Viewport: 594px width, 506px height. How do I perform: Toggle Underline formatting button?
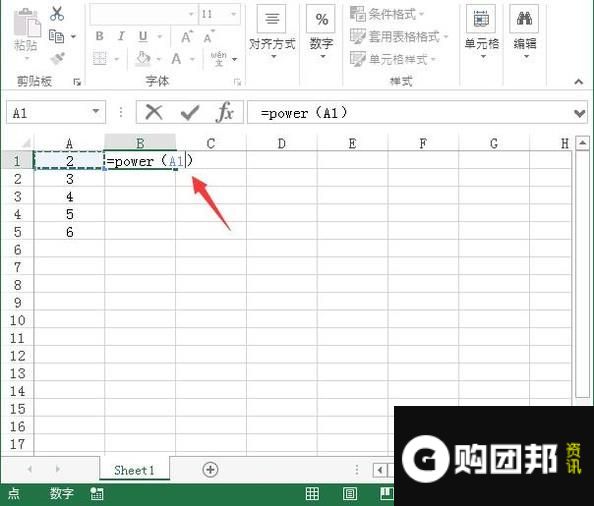pyautogui.click(x=143, y=36)
